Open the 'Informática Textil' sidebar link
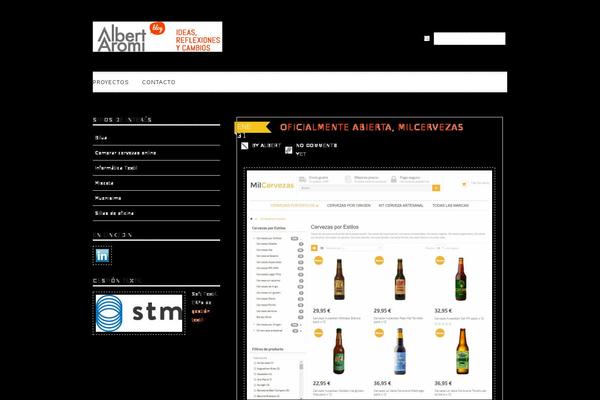The image size is (600, 400). 116,168
